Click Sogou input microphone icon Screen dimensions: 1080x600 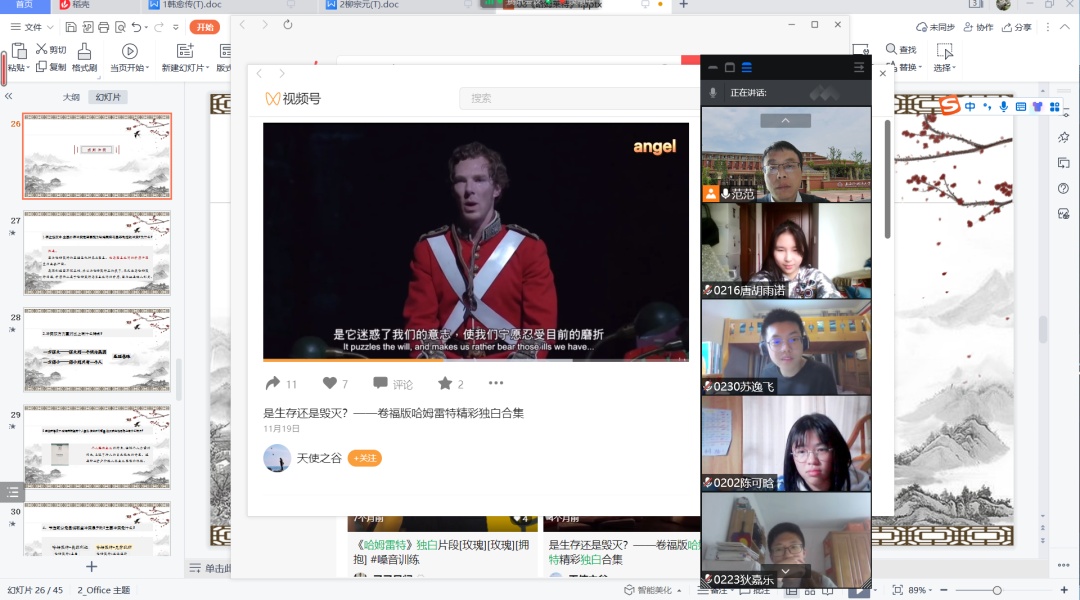1004,106
